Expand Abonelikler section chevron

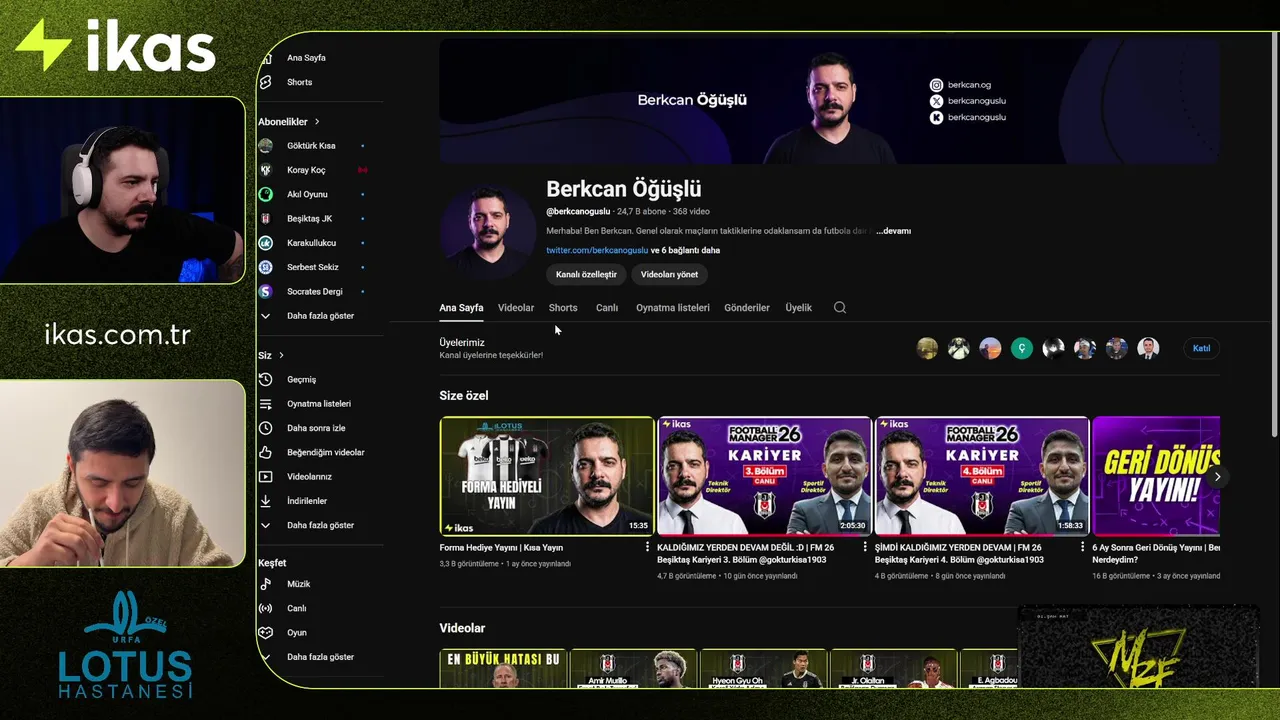point(317,122)
